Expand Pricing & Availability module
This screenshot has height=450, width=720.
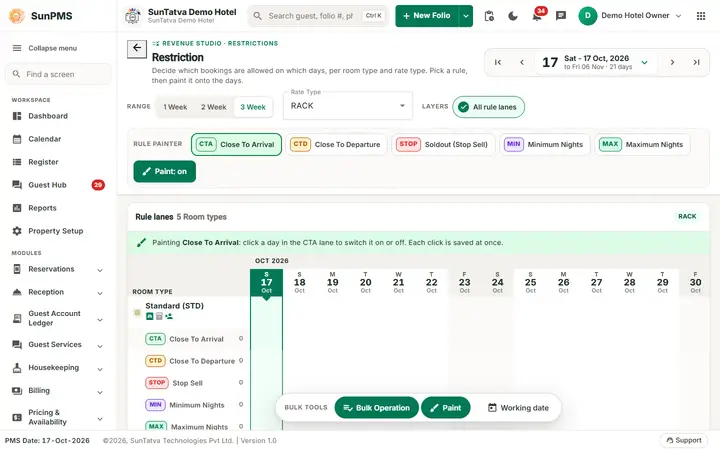[57, 417]
